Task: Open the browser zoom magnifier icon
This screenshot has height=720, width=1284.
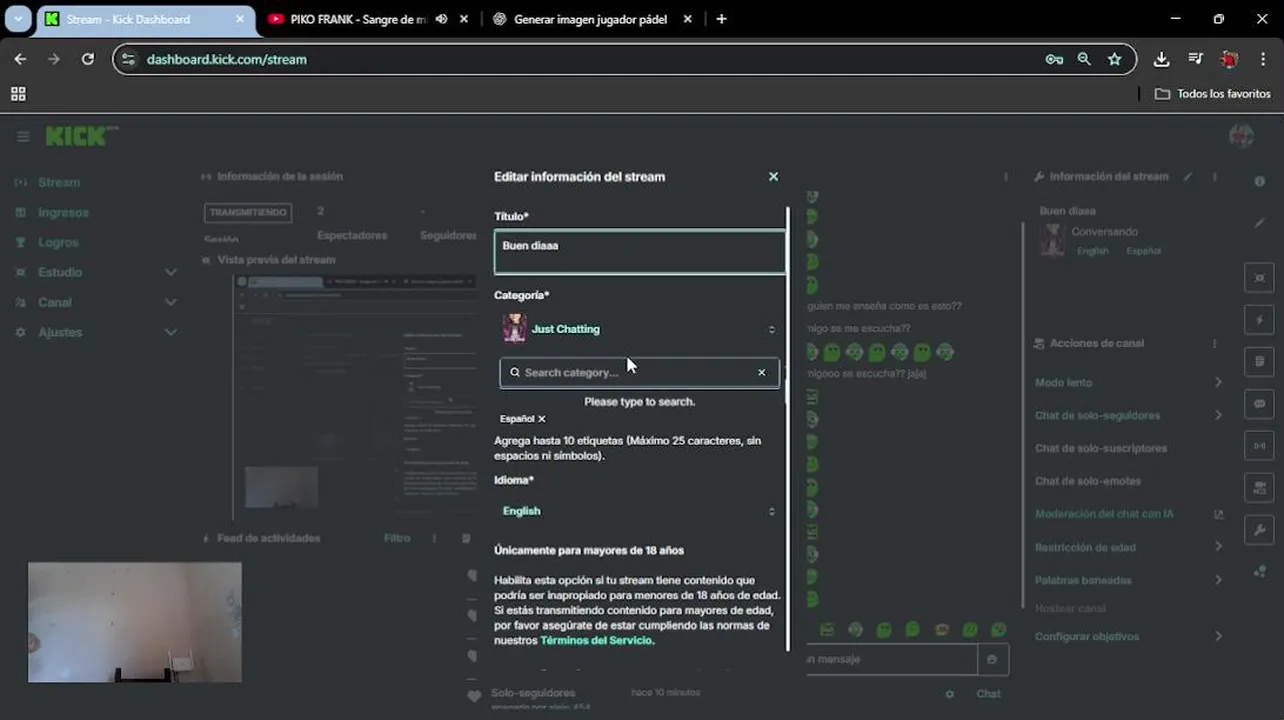Action: coord(1084,59)
